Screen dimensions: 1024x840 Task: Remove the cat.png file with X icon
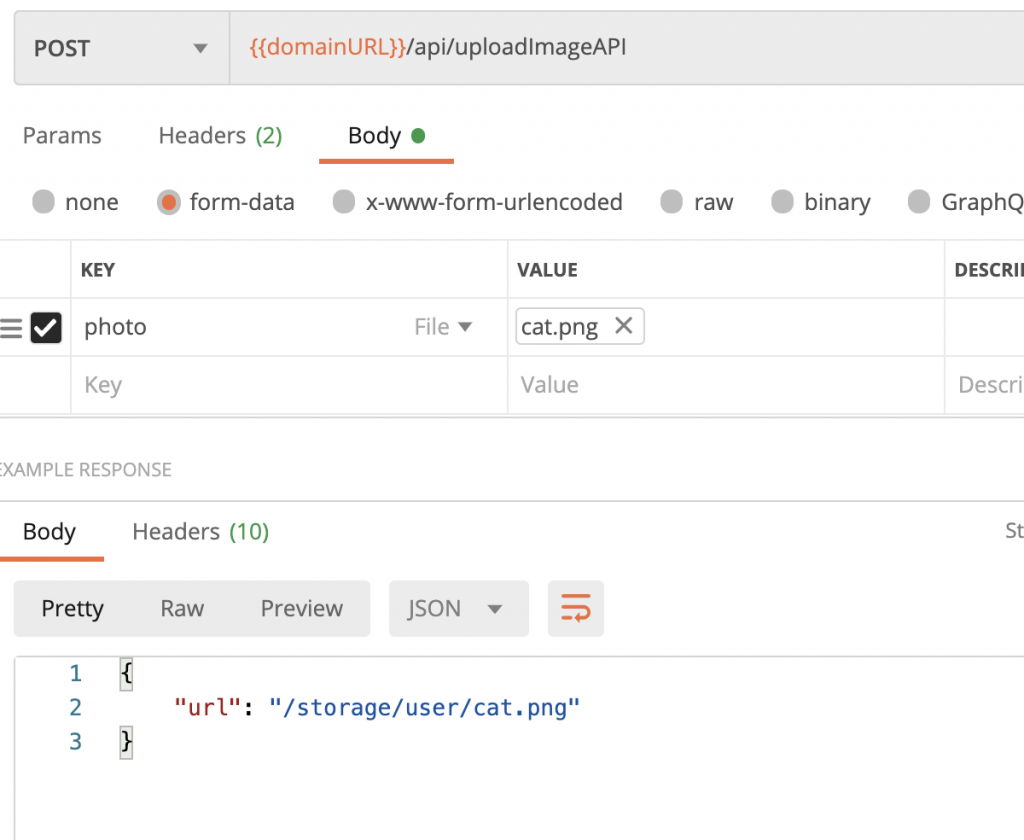623,326
